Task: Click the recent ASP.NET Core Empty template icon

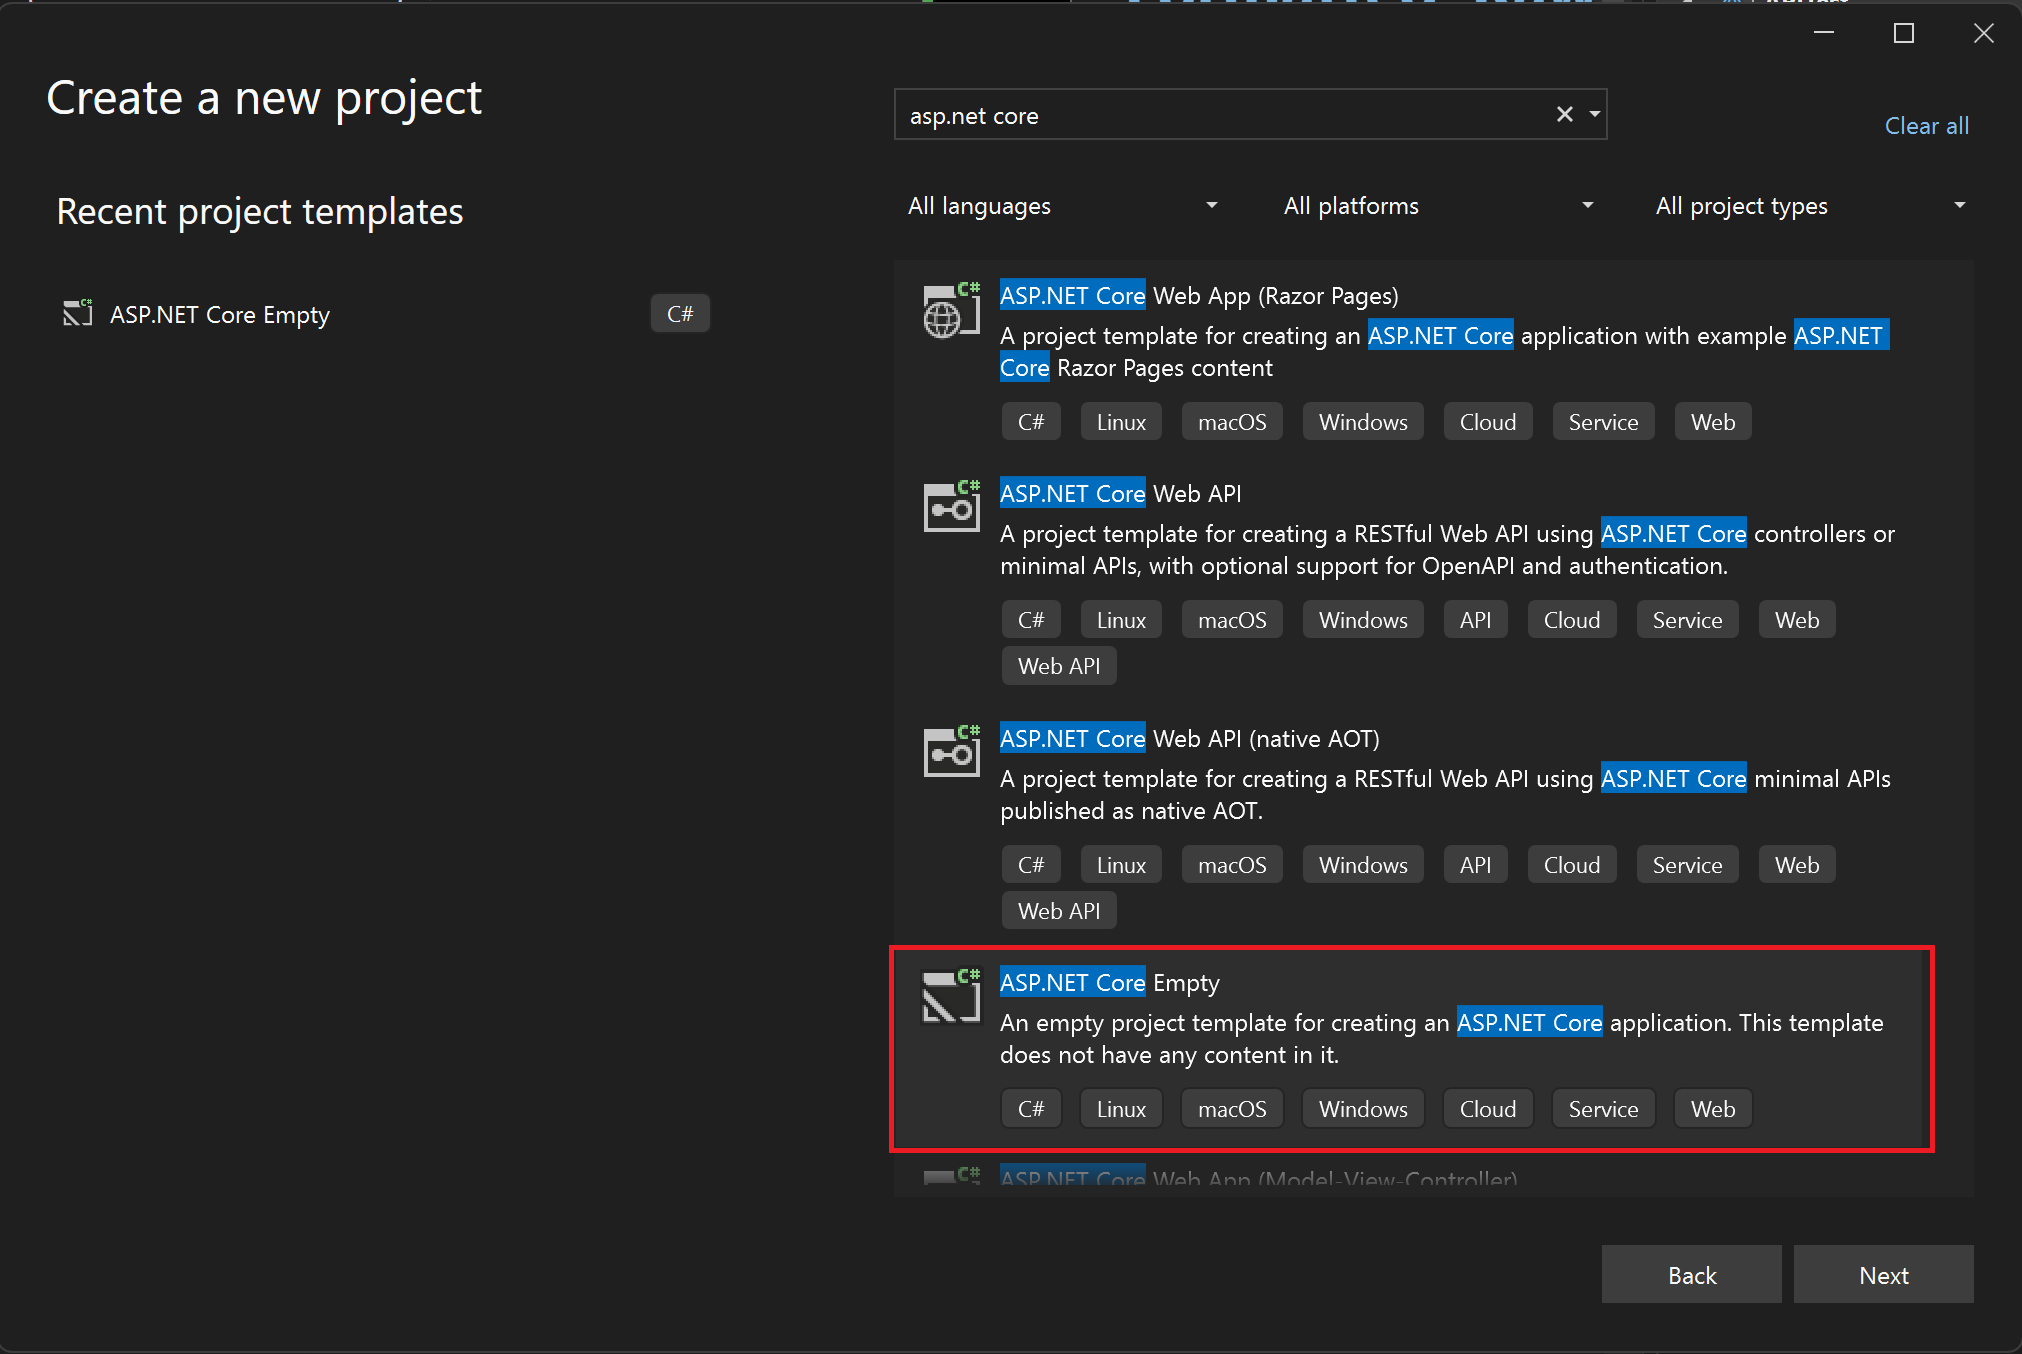Action: point(77,314)
